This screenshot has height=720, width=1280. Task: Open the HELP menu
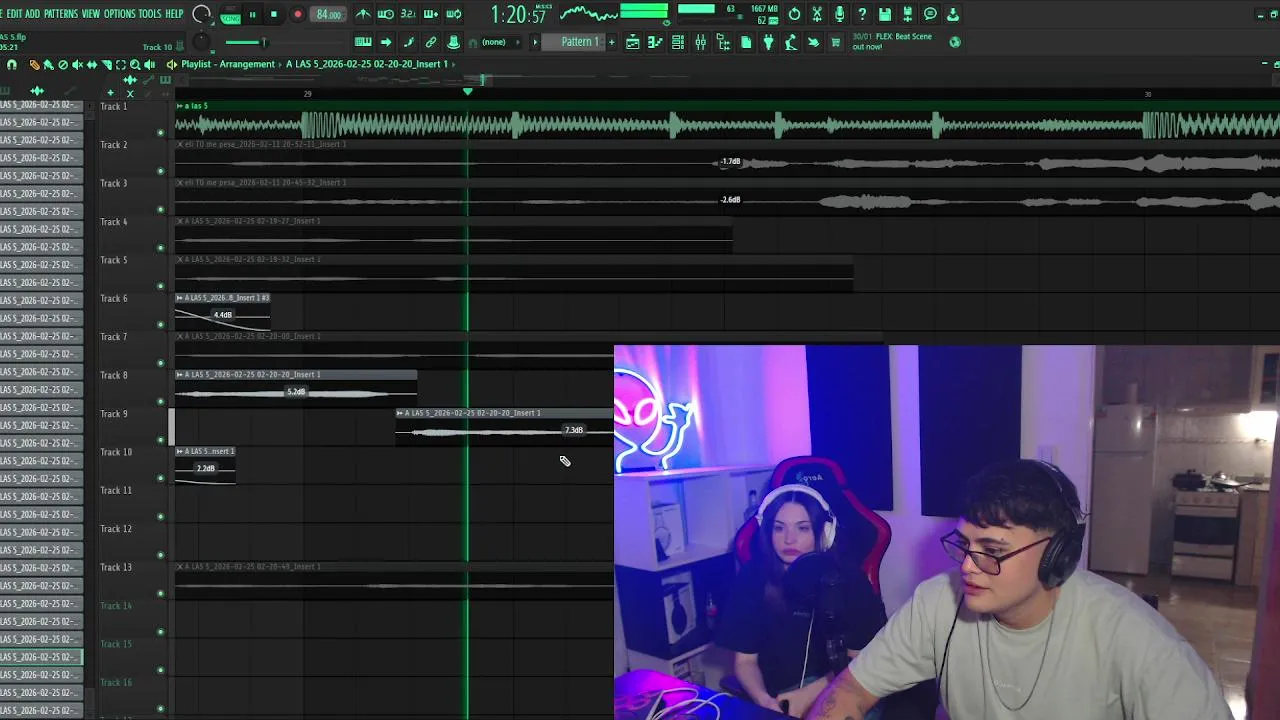point(174,14)
